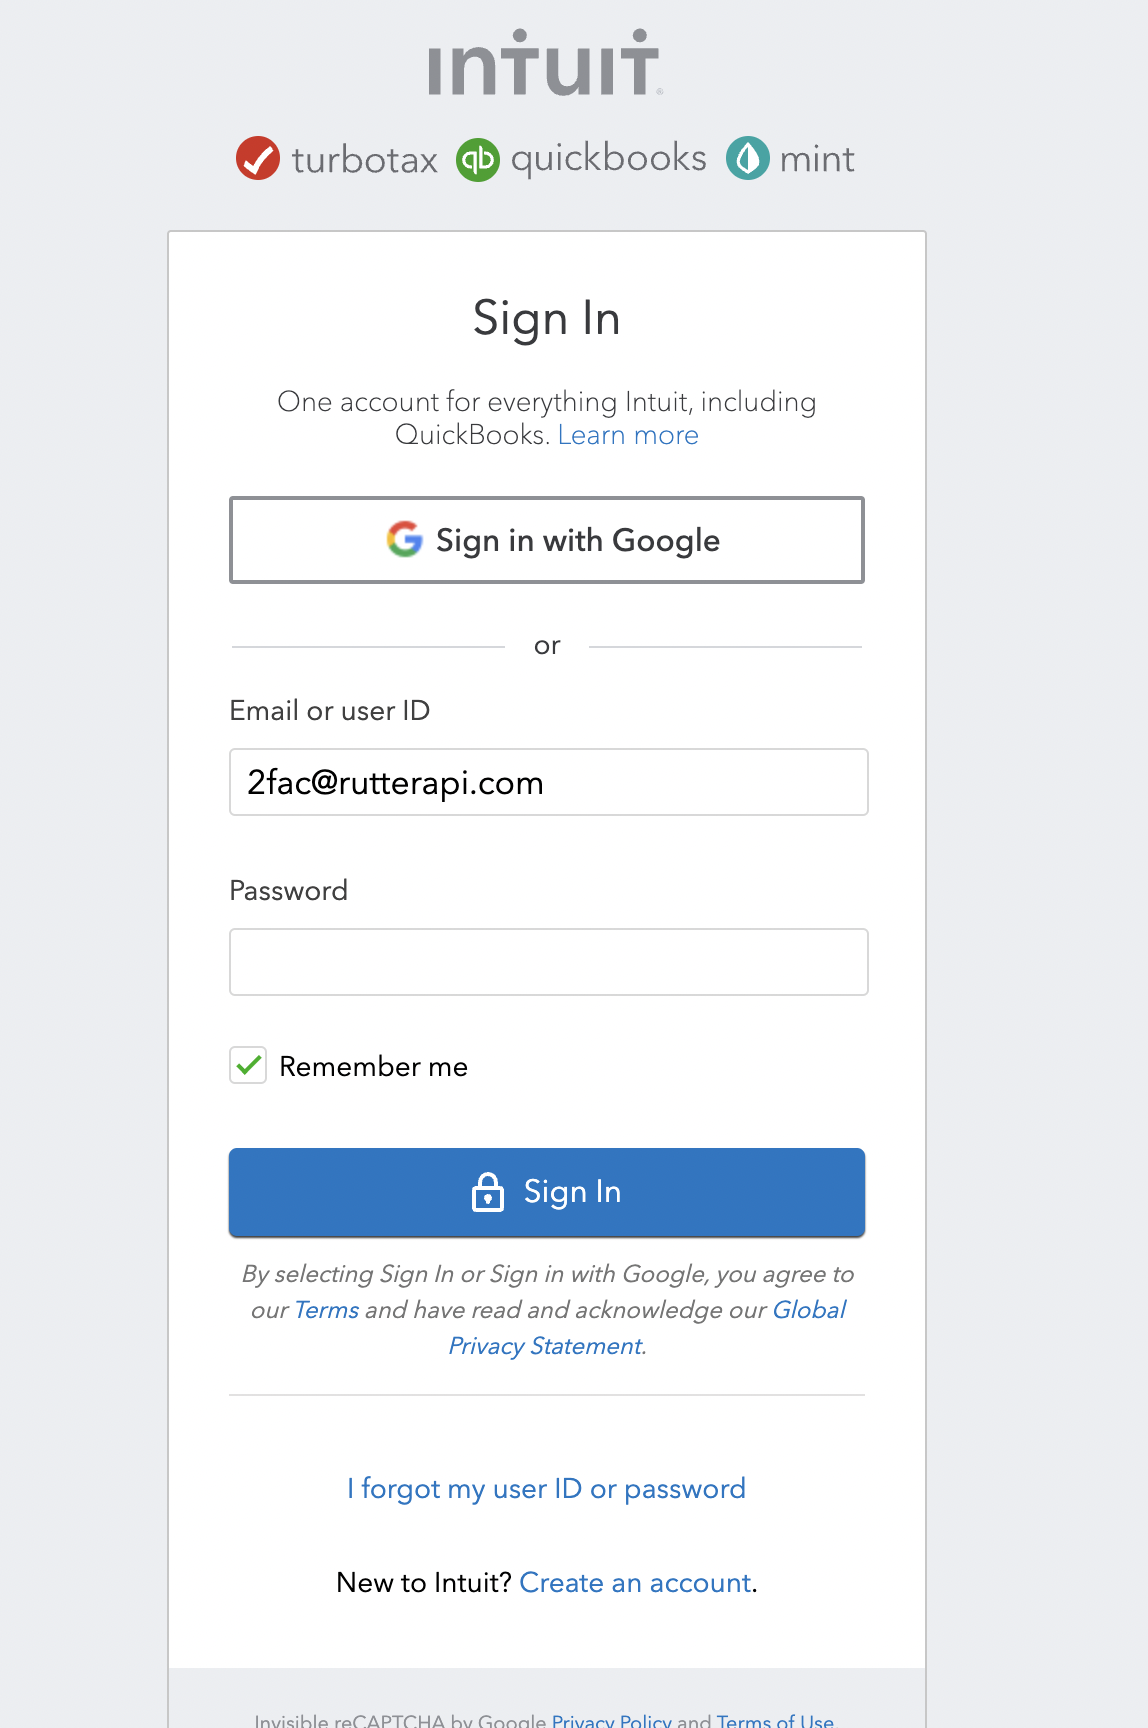This screenshot has width=1148, height=1728.
Task: Click the empty Password field
Action: (x=548, y=961)
